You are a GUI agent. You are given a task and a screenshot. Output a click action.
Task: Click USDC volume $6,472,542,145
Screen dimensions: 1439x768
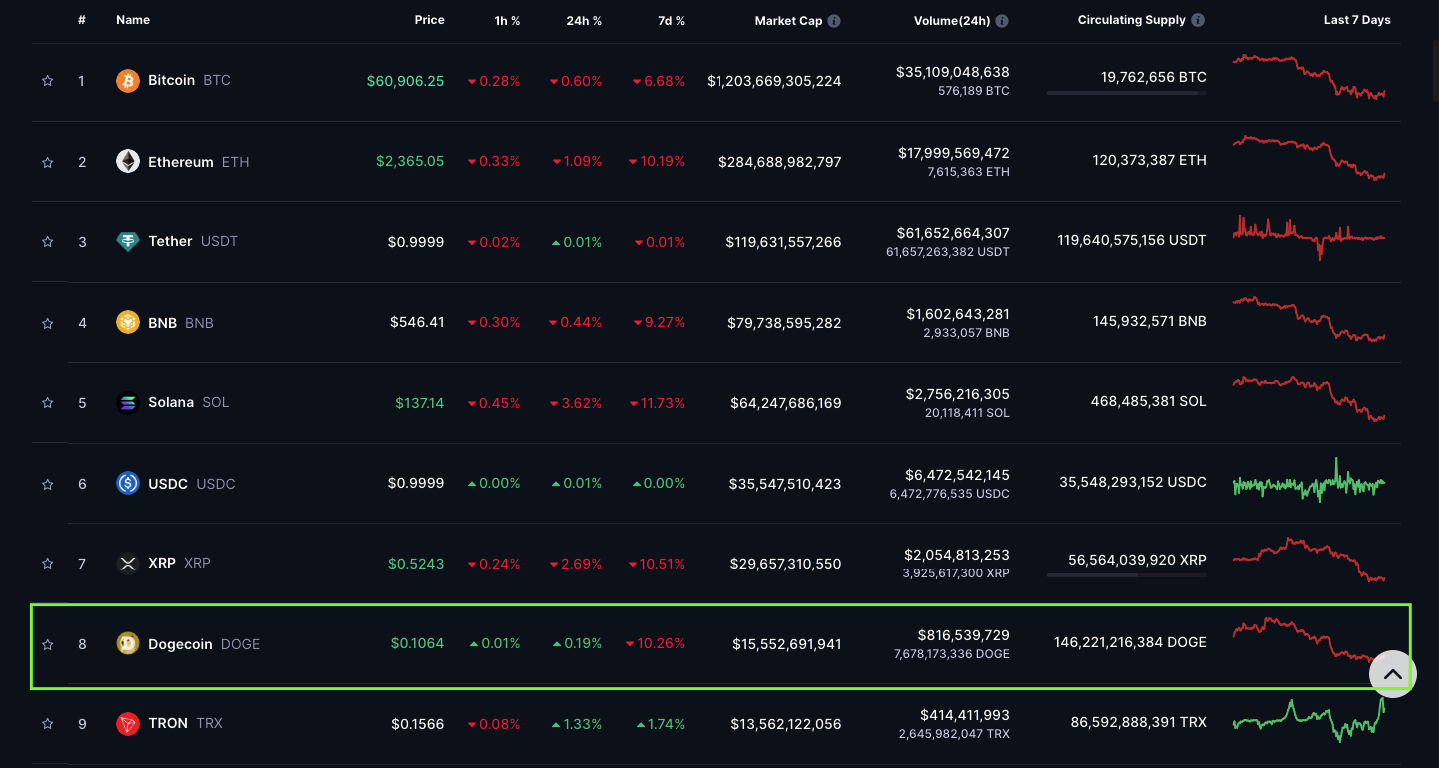957,475
